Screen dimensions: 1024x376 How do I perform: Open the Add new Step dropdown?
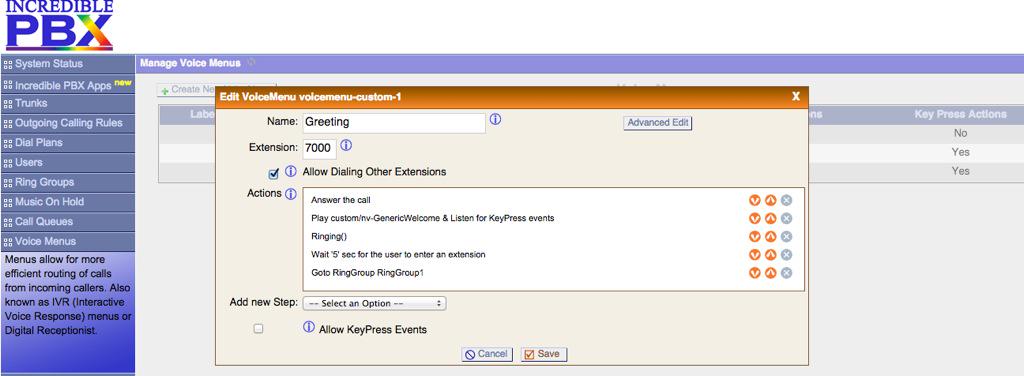click(x=374, y=304)
